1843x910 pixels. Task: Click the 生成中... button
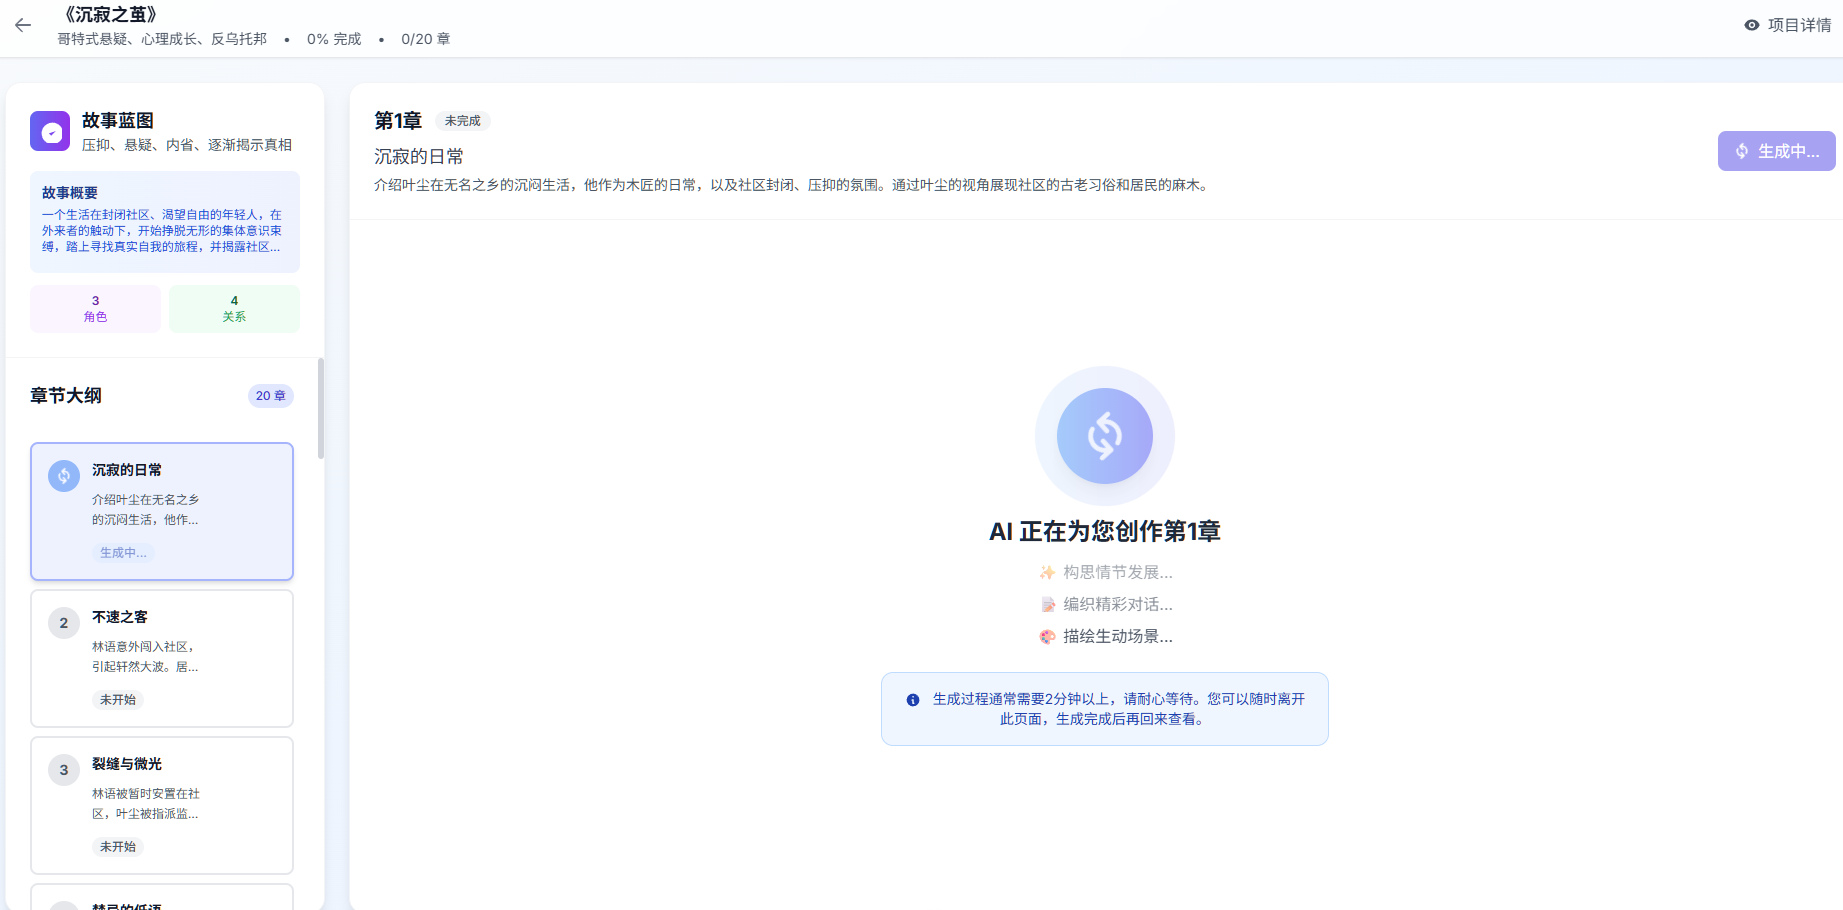point(1776,151)
